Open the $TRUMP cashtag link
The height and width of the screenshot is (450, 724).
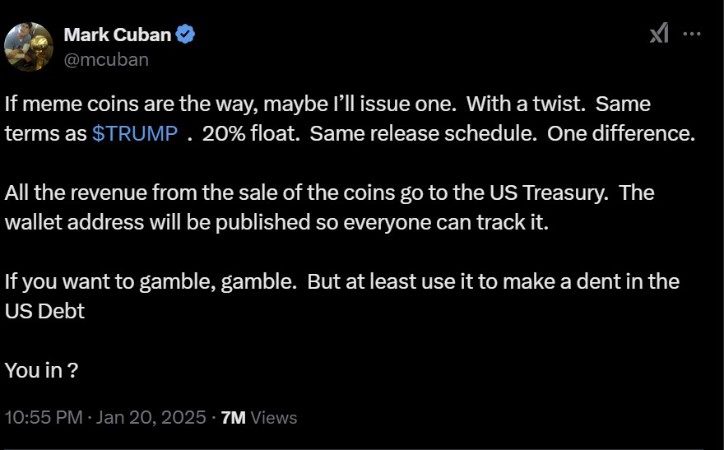pyautogui.click(x=135, y=135)
